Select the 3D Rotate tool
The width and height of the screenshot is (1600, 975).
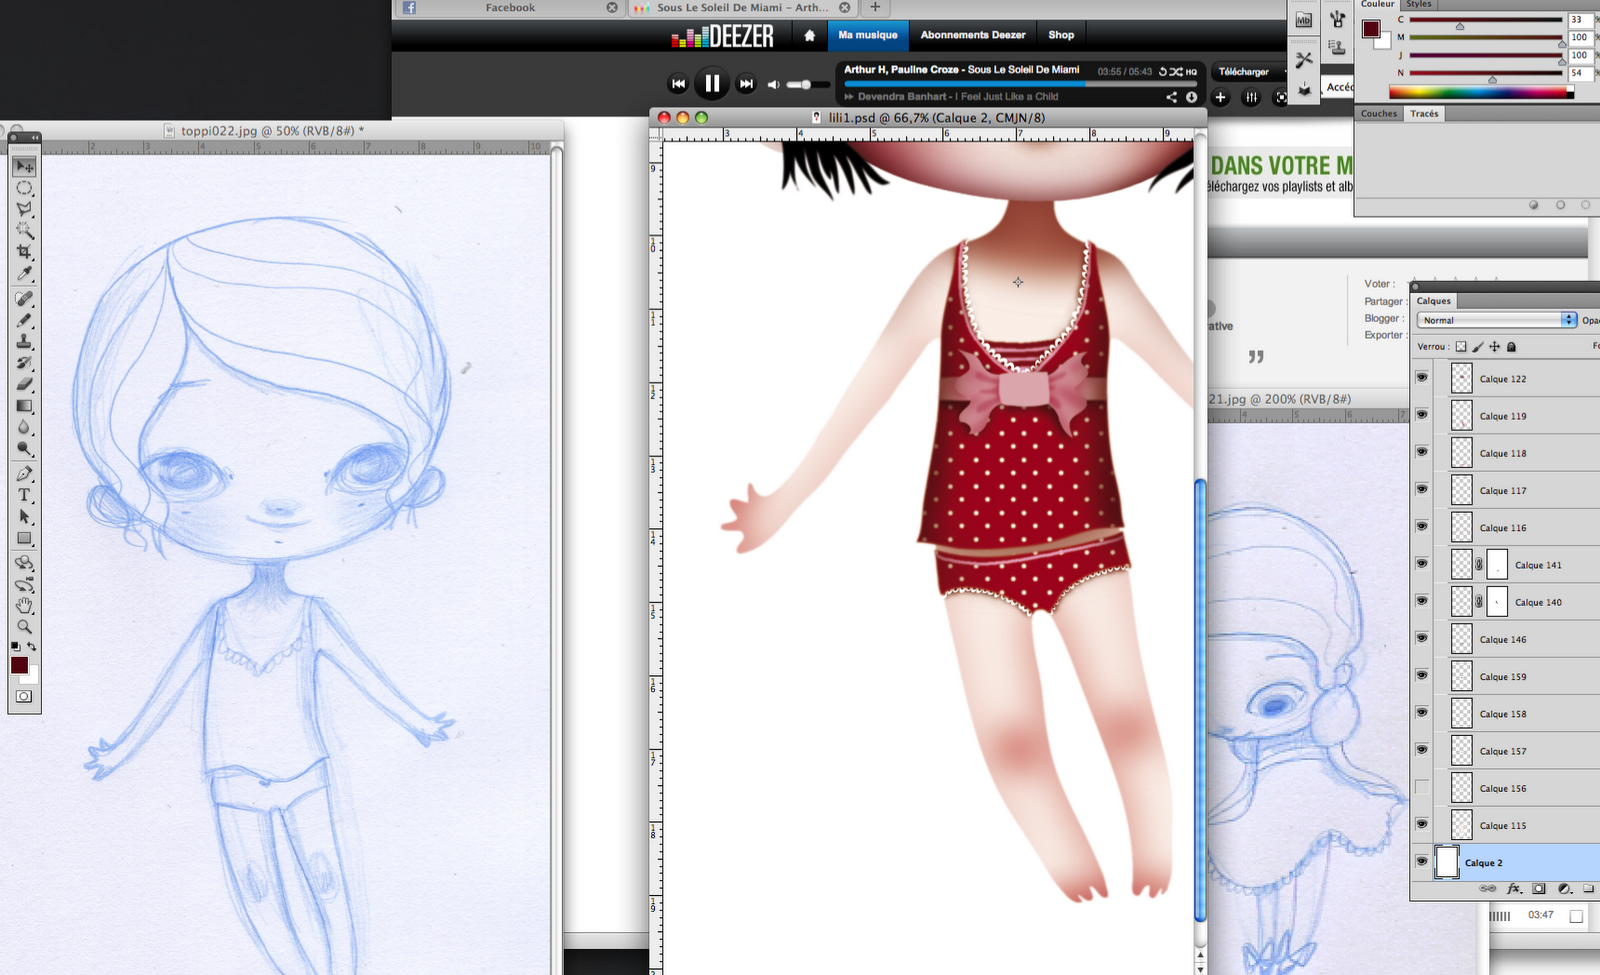(25, 563)
